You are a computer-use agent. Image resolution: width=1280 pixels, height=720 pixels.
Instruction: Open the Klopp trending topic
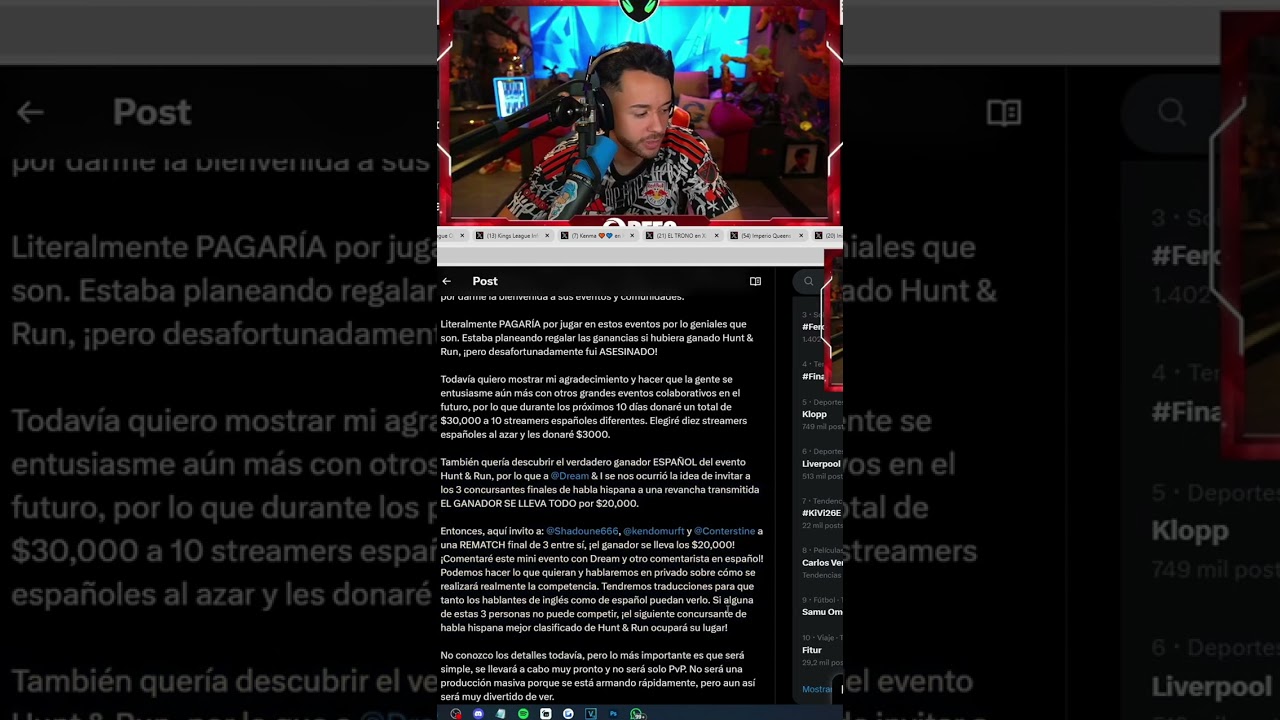[x=814, y=414]
